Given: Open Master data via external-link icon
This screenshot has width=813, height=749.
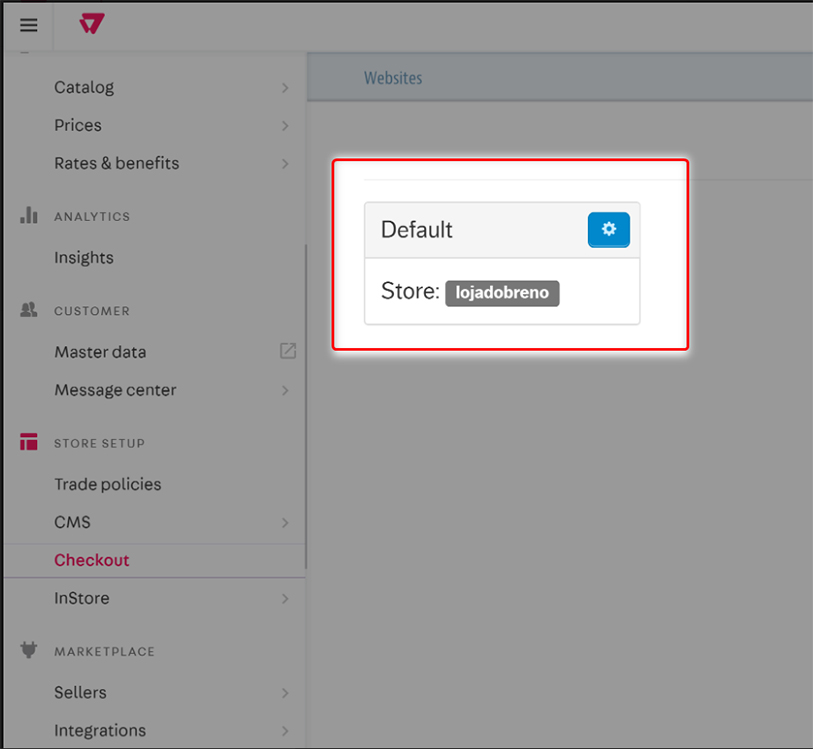Looking at the screenshot, I should coord(288,351).
